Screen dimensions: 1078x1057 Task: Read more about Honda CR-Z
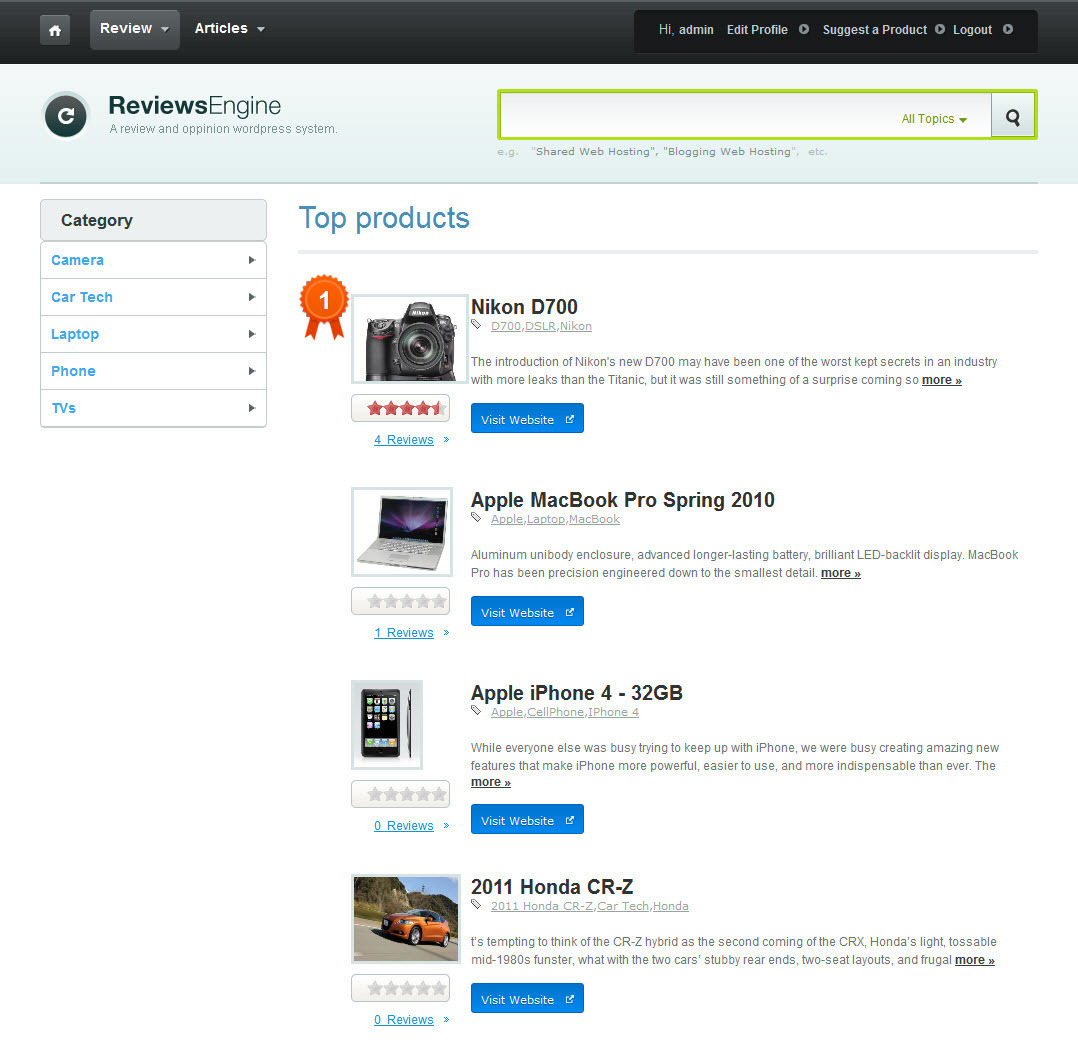pyautogui.click(x=974, y=960)
